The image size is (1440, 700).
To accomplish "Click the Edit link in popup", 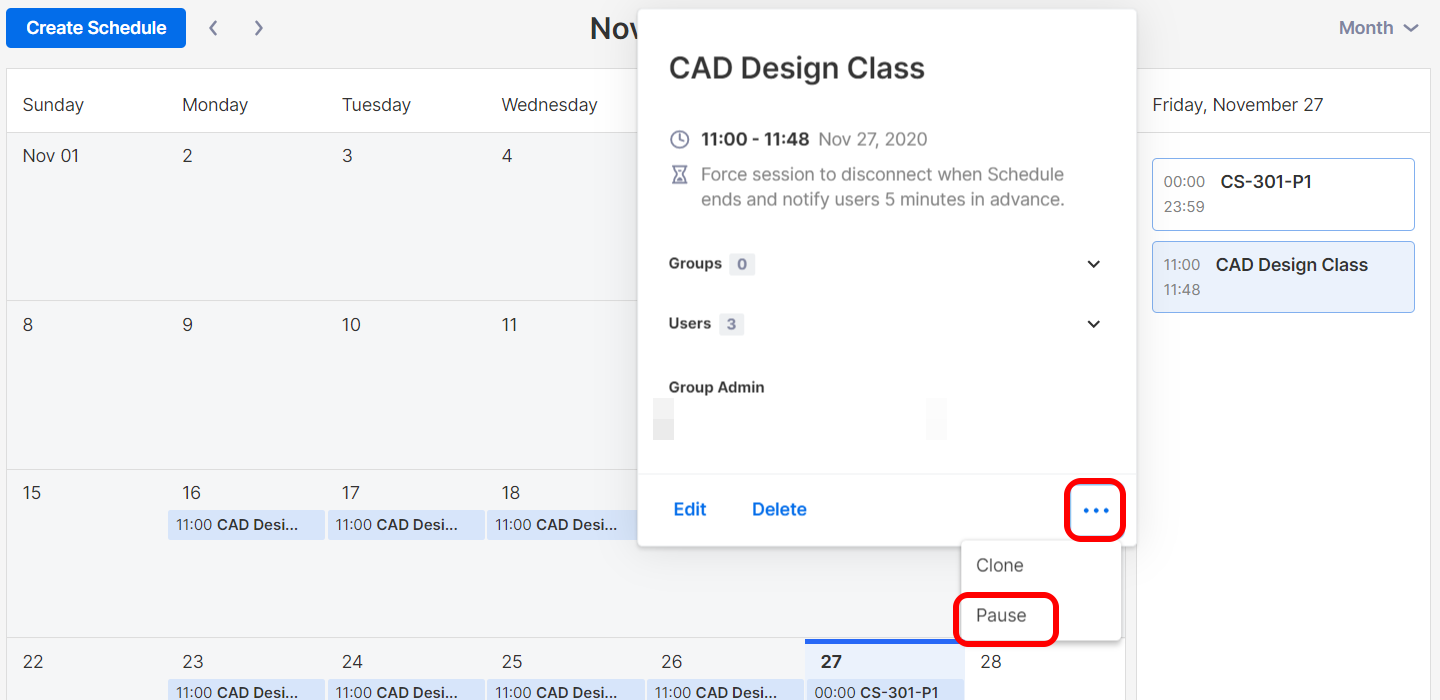I will [x=690, y=509].
